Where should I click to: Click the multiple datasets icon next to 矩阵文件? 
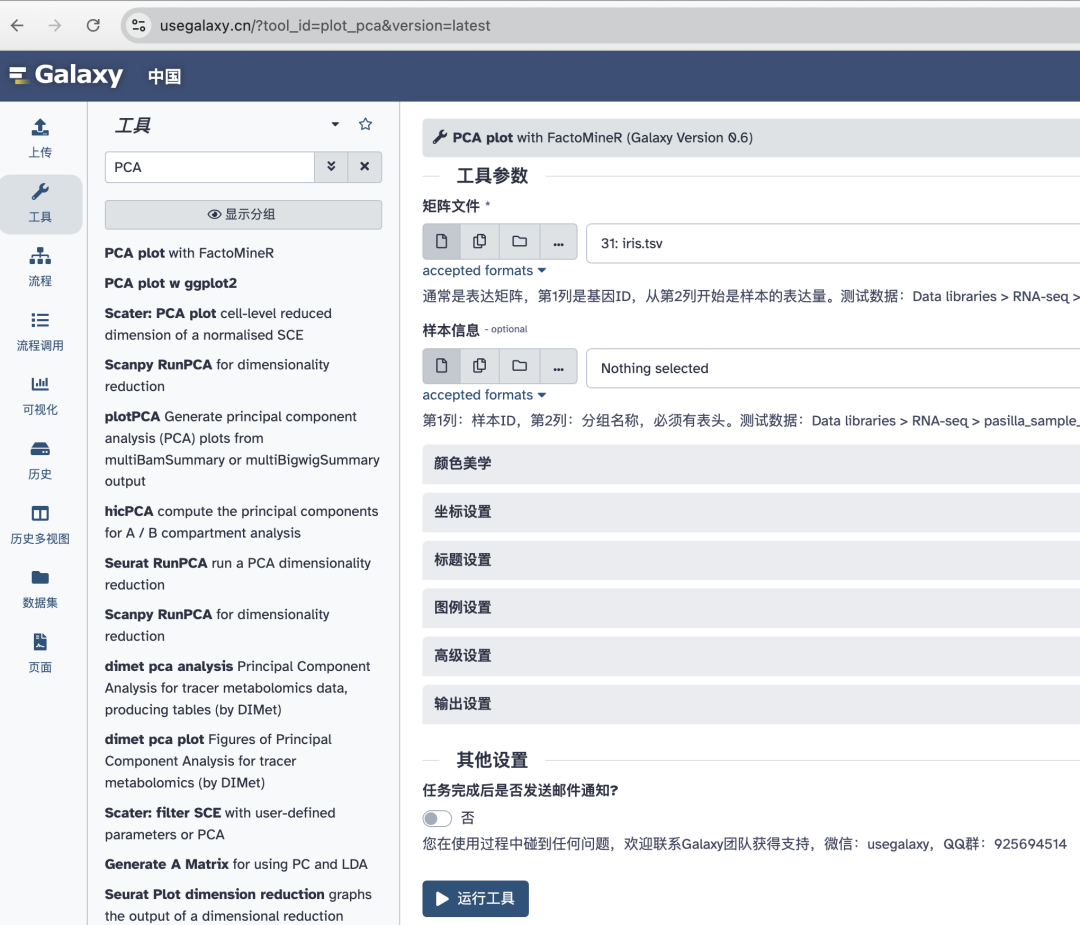[x=479, y=241]
